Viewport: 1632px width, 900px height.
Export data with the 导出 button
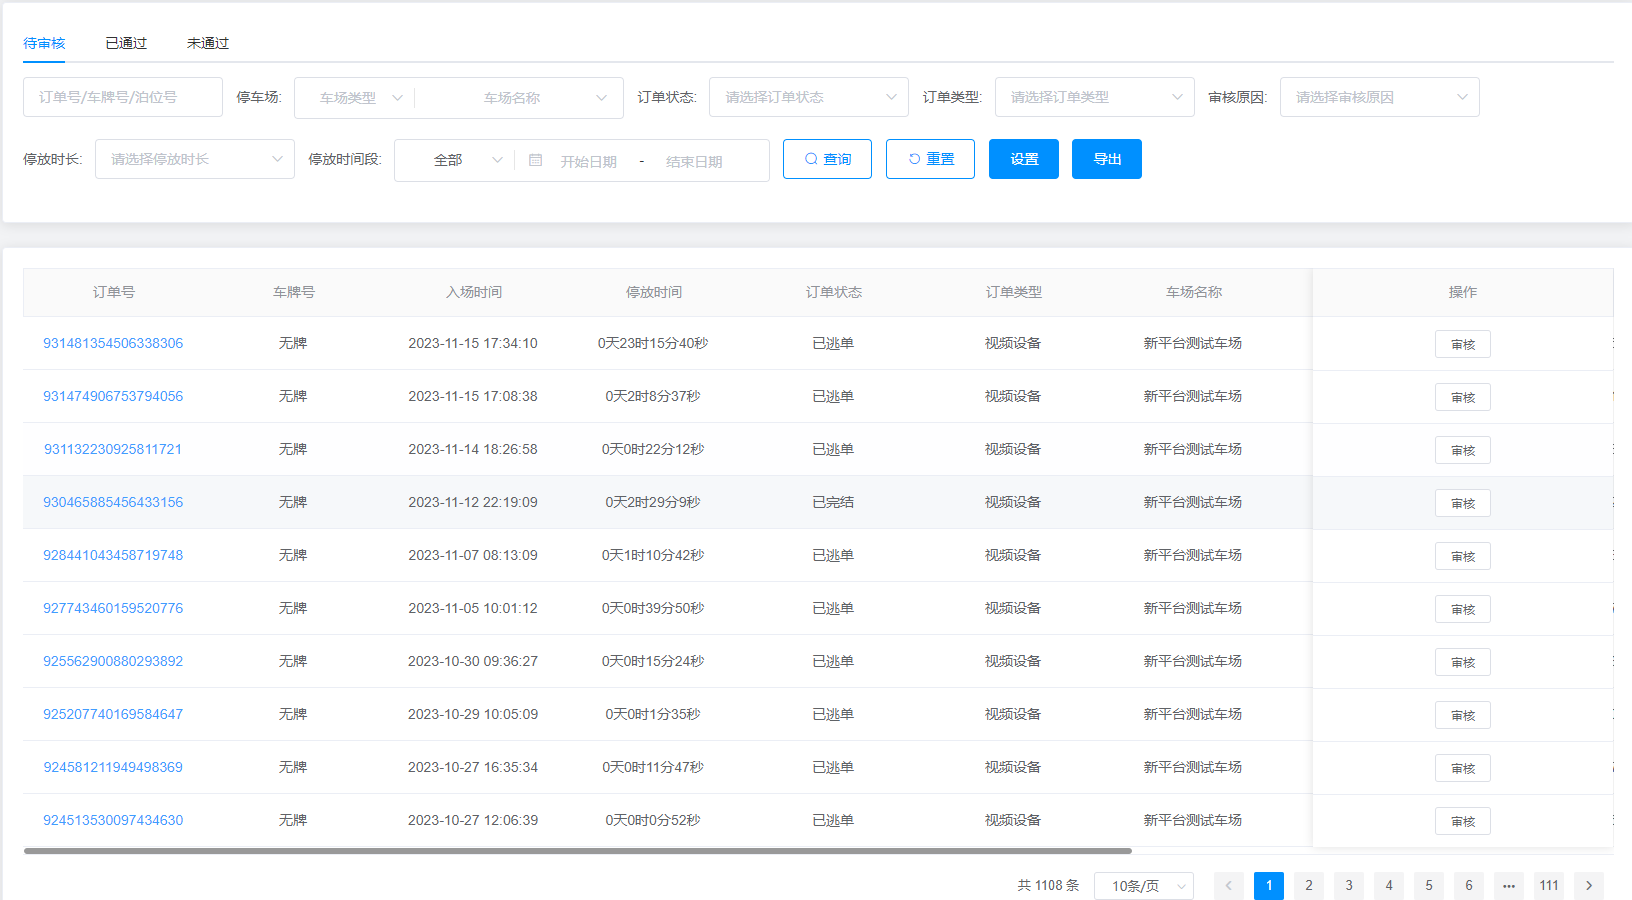click(1106, 159)
